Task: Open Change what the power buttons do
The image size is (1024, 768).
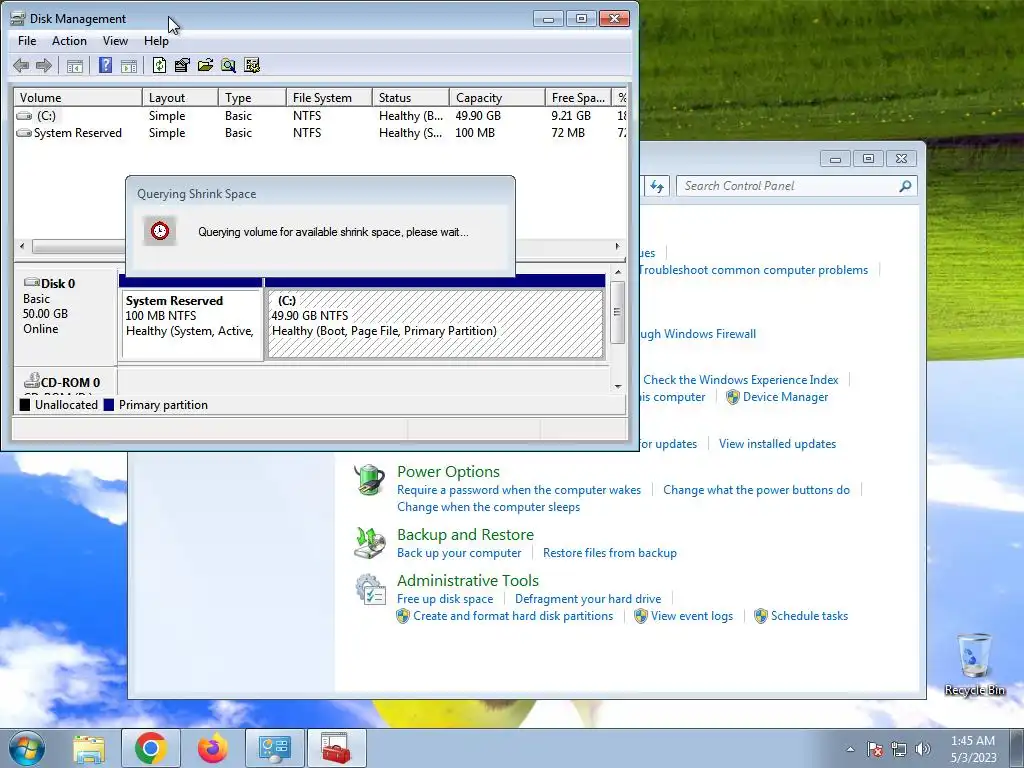Action: point(756,490)
